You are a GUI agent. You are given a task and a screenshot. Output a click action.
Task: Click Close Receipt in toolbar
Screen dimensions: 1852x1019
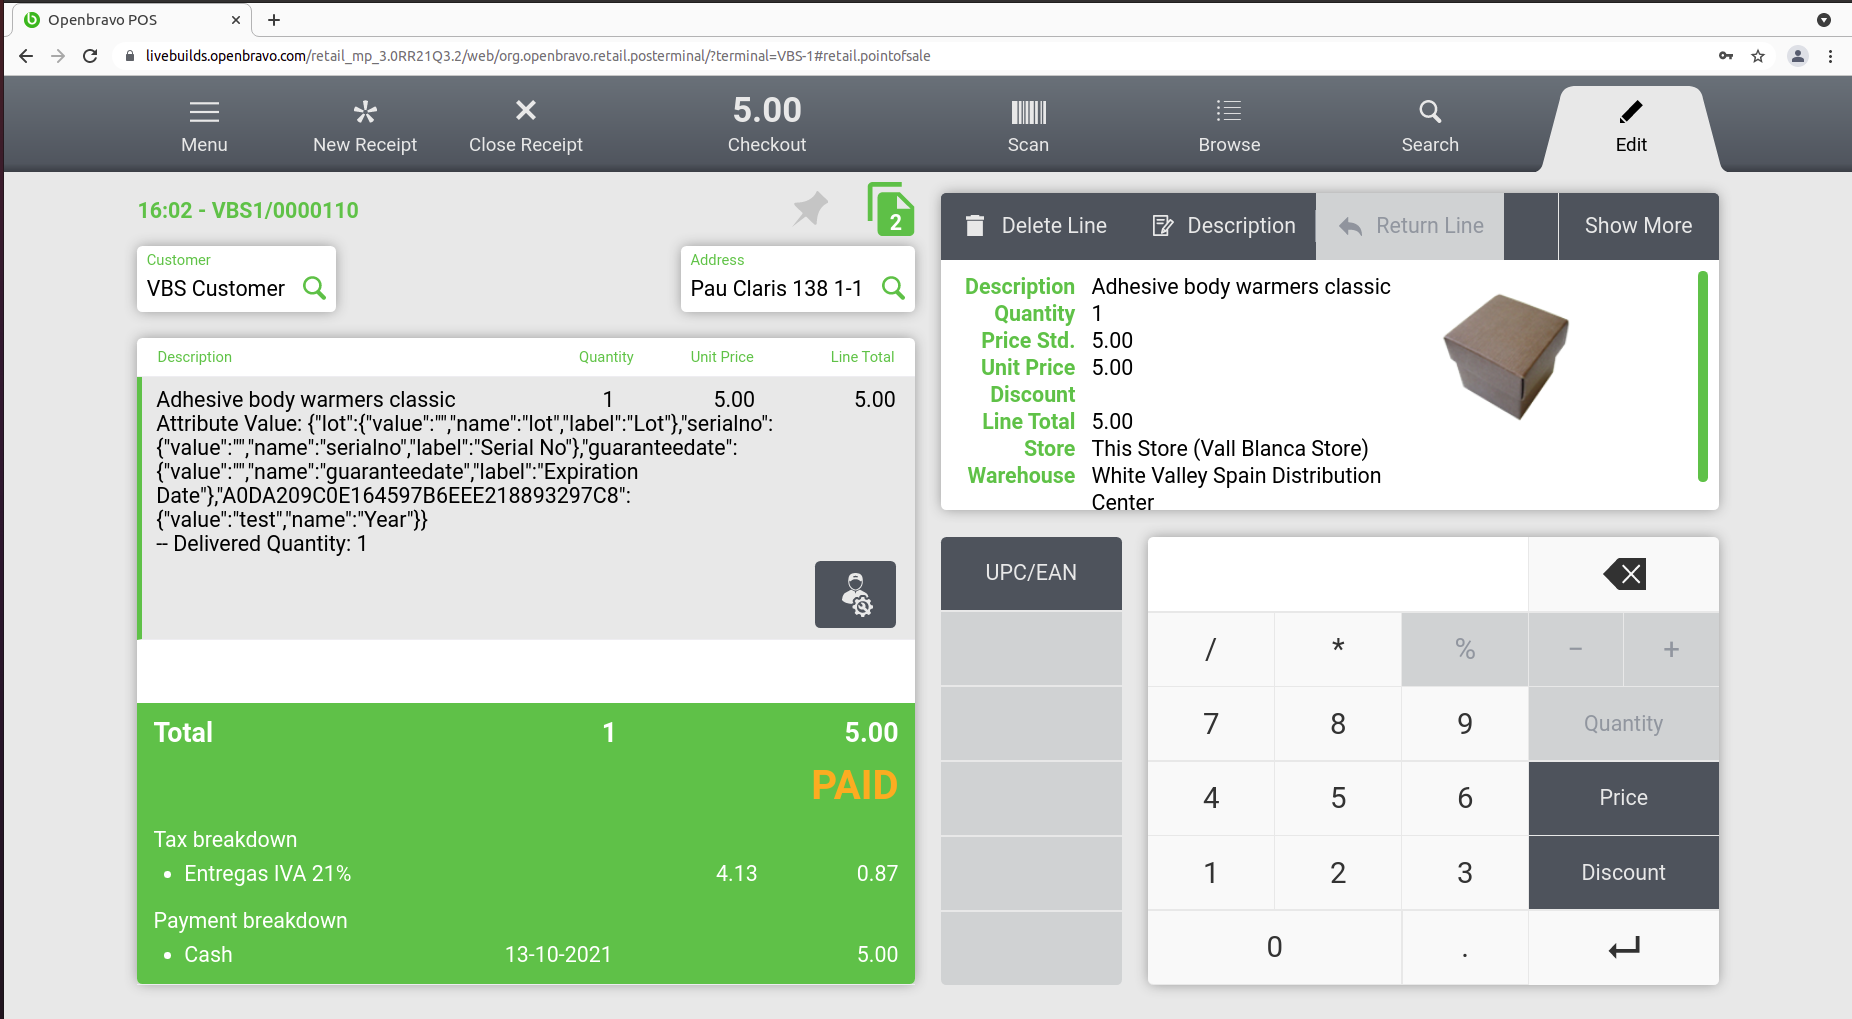[526, 126]
